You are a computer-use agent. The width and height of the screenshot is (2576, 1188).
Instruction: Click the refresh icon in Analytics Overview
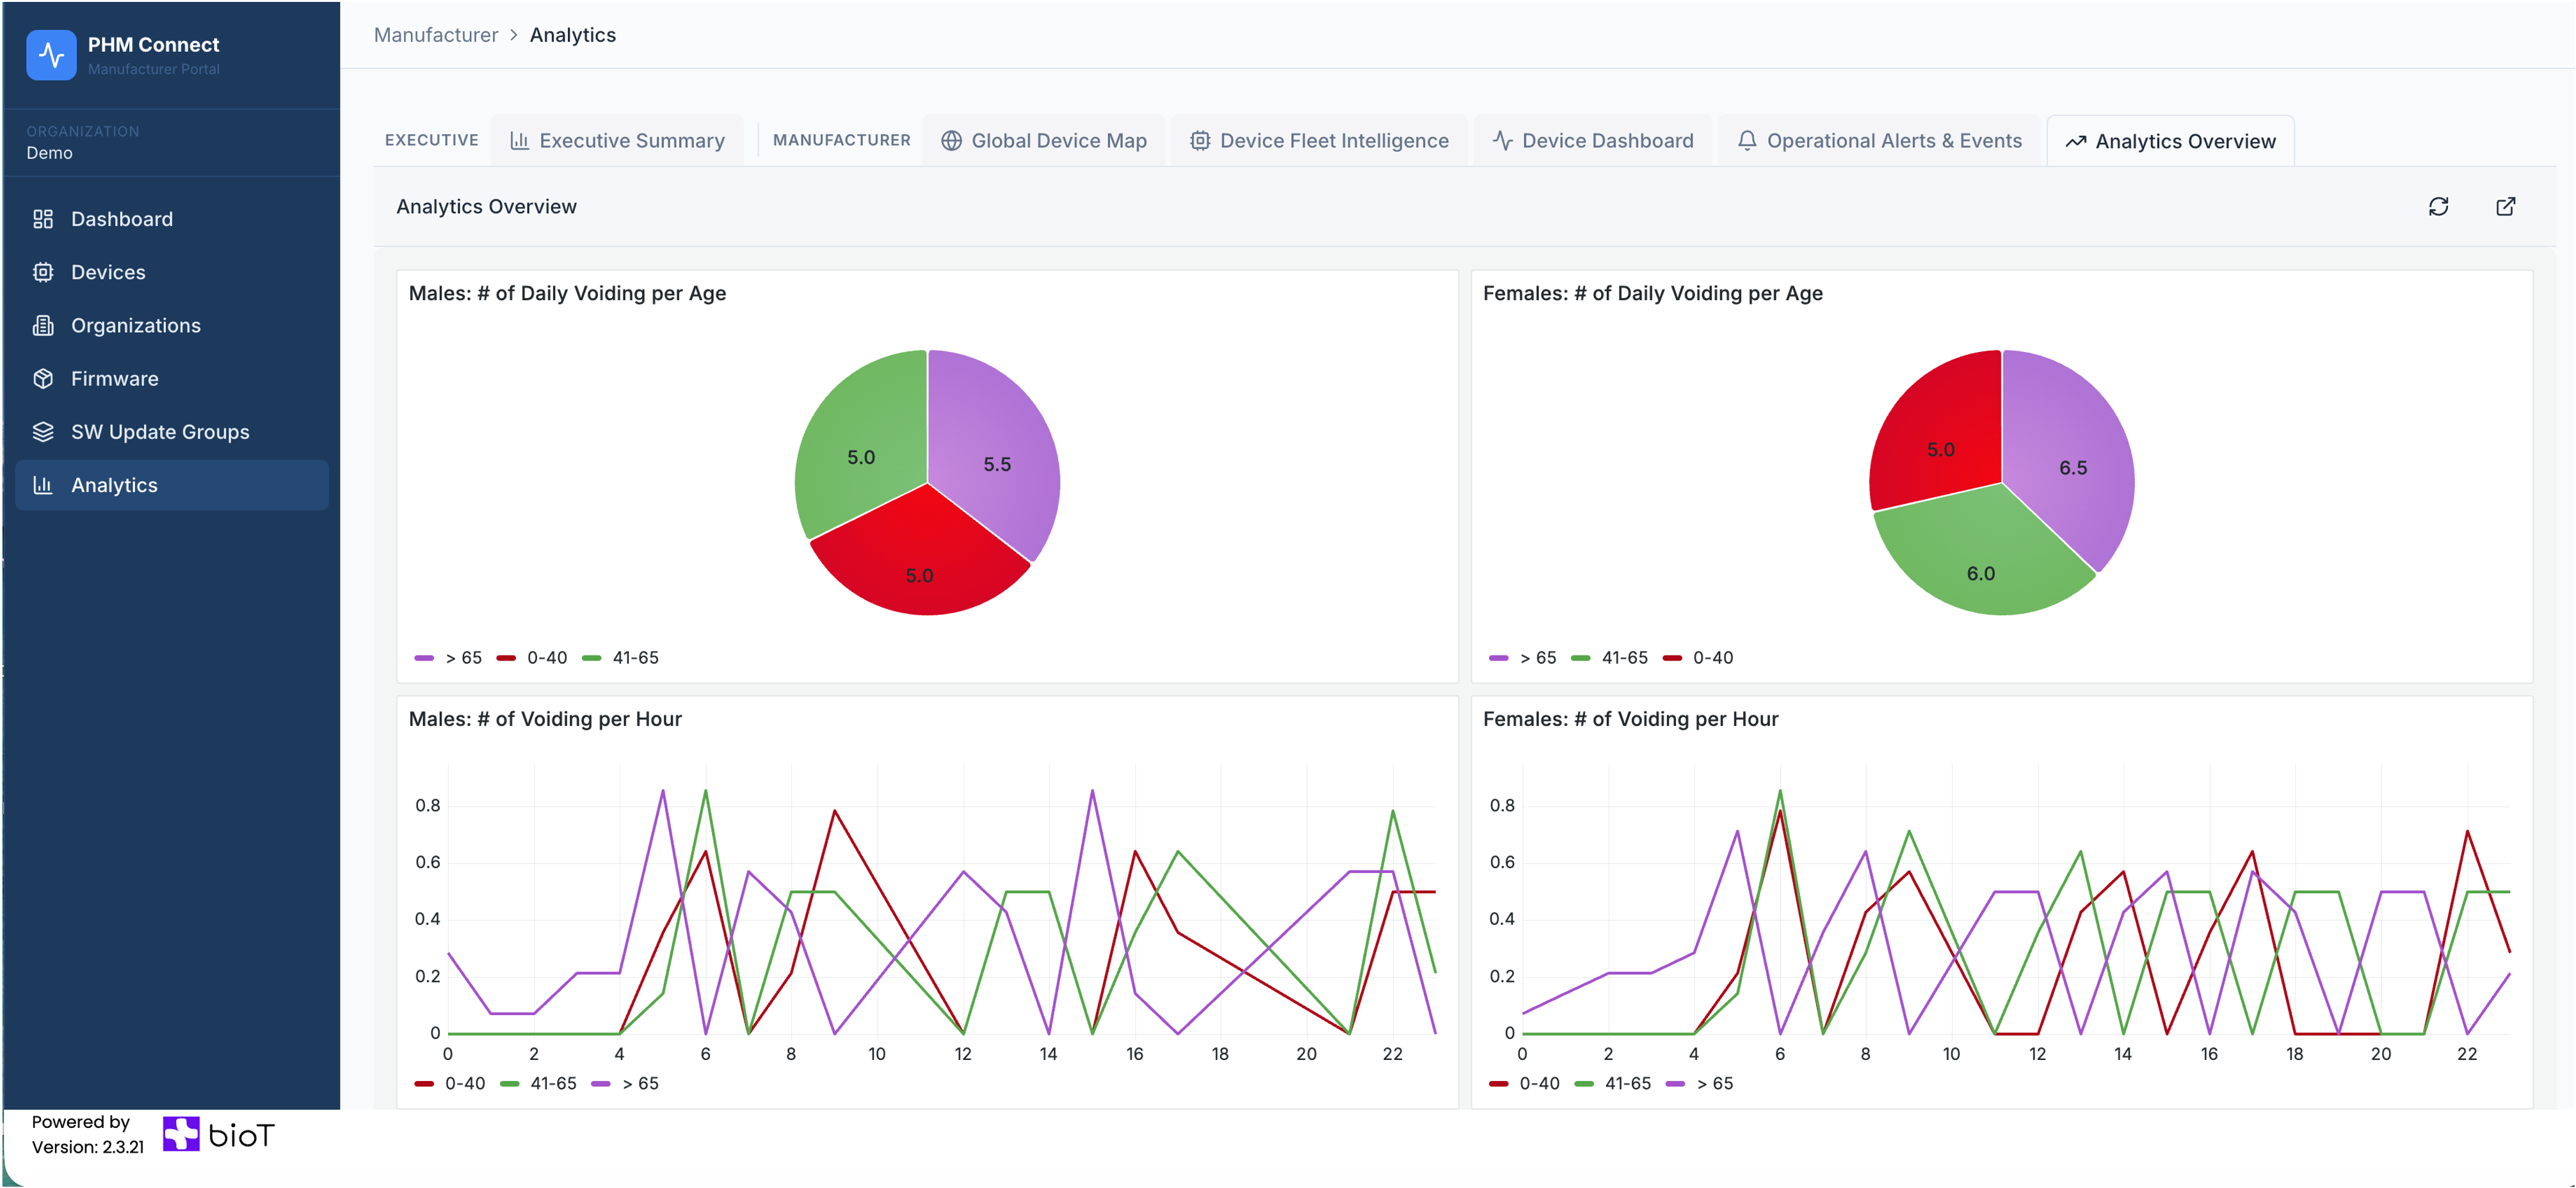click(2438, 206)
